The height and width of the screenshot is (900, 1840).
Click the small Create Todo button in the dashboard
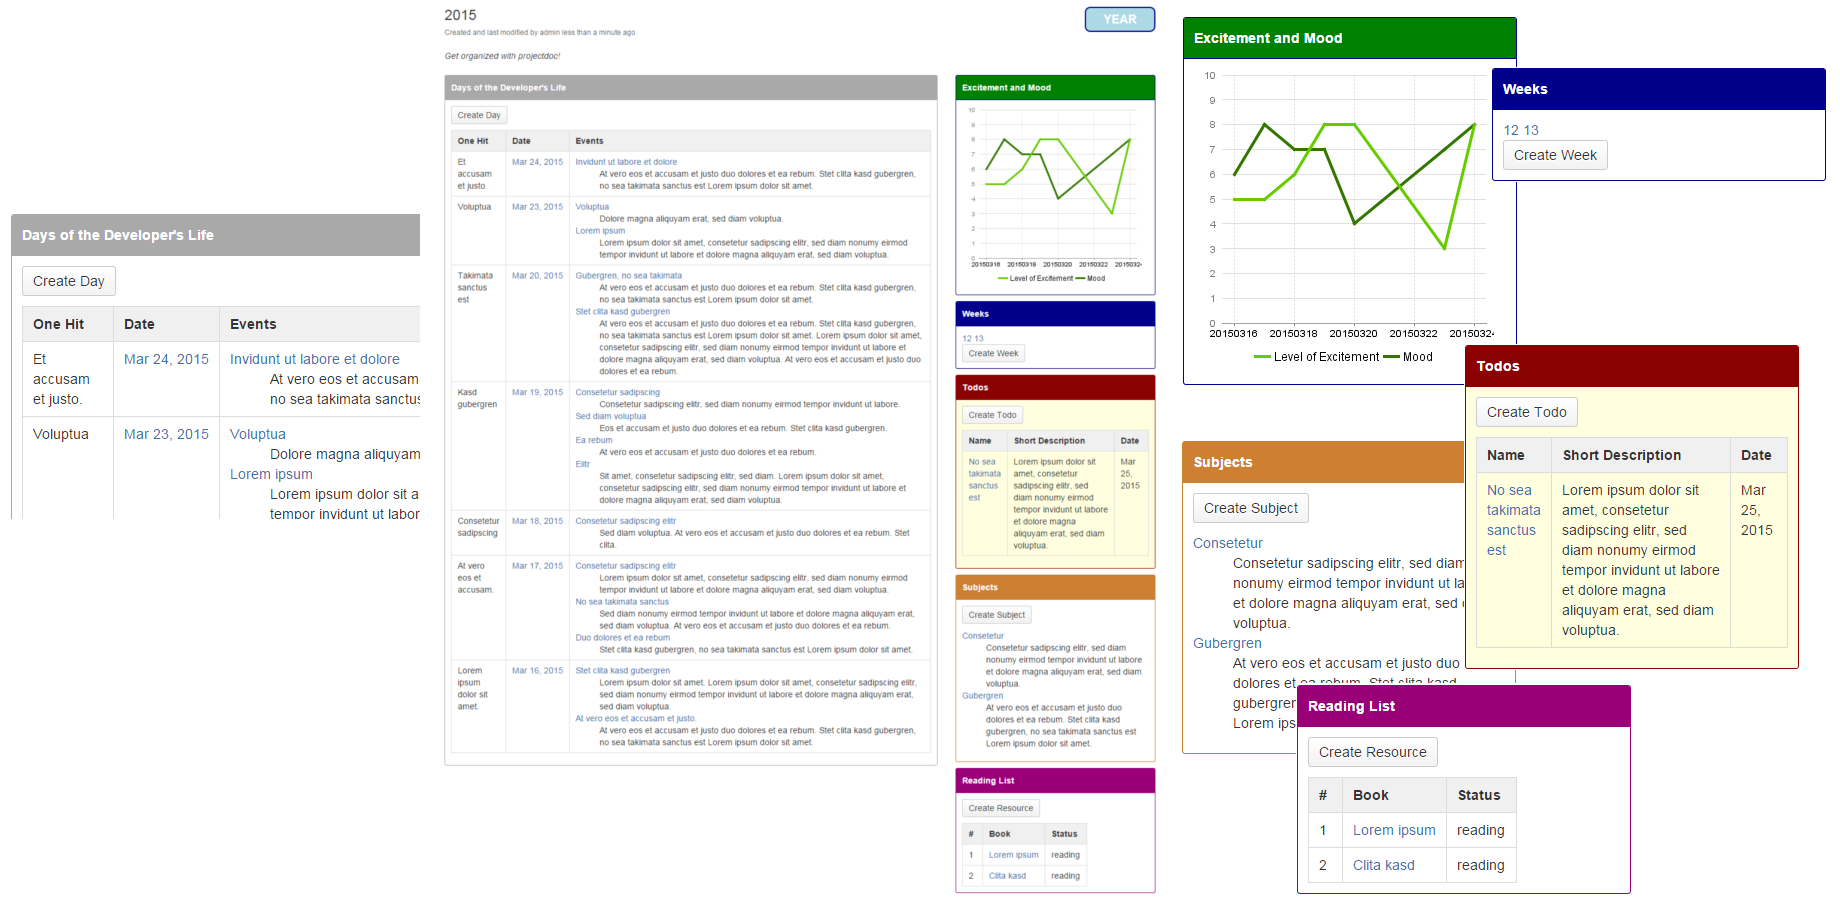click(x=992, y=415)
